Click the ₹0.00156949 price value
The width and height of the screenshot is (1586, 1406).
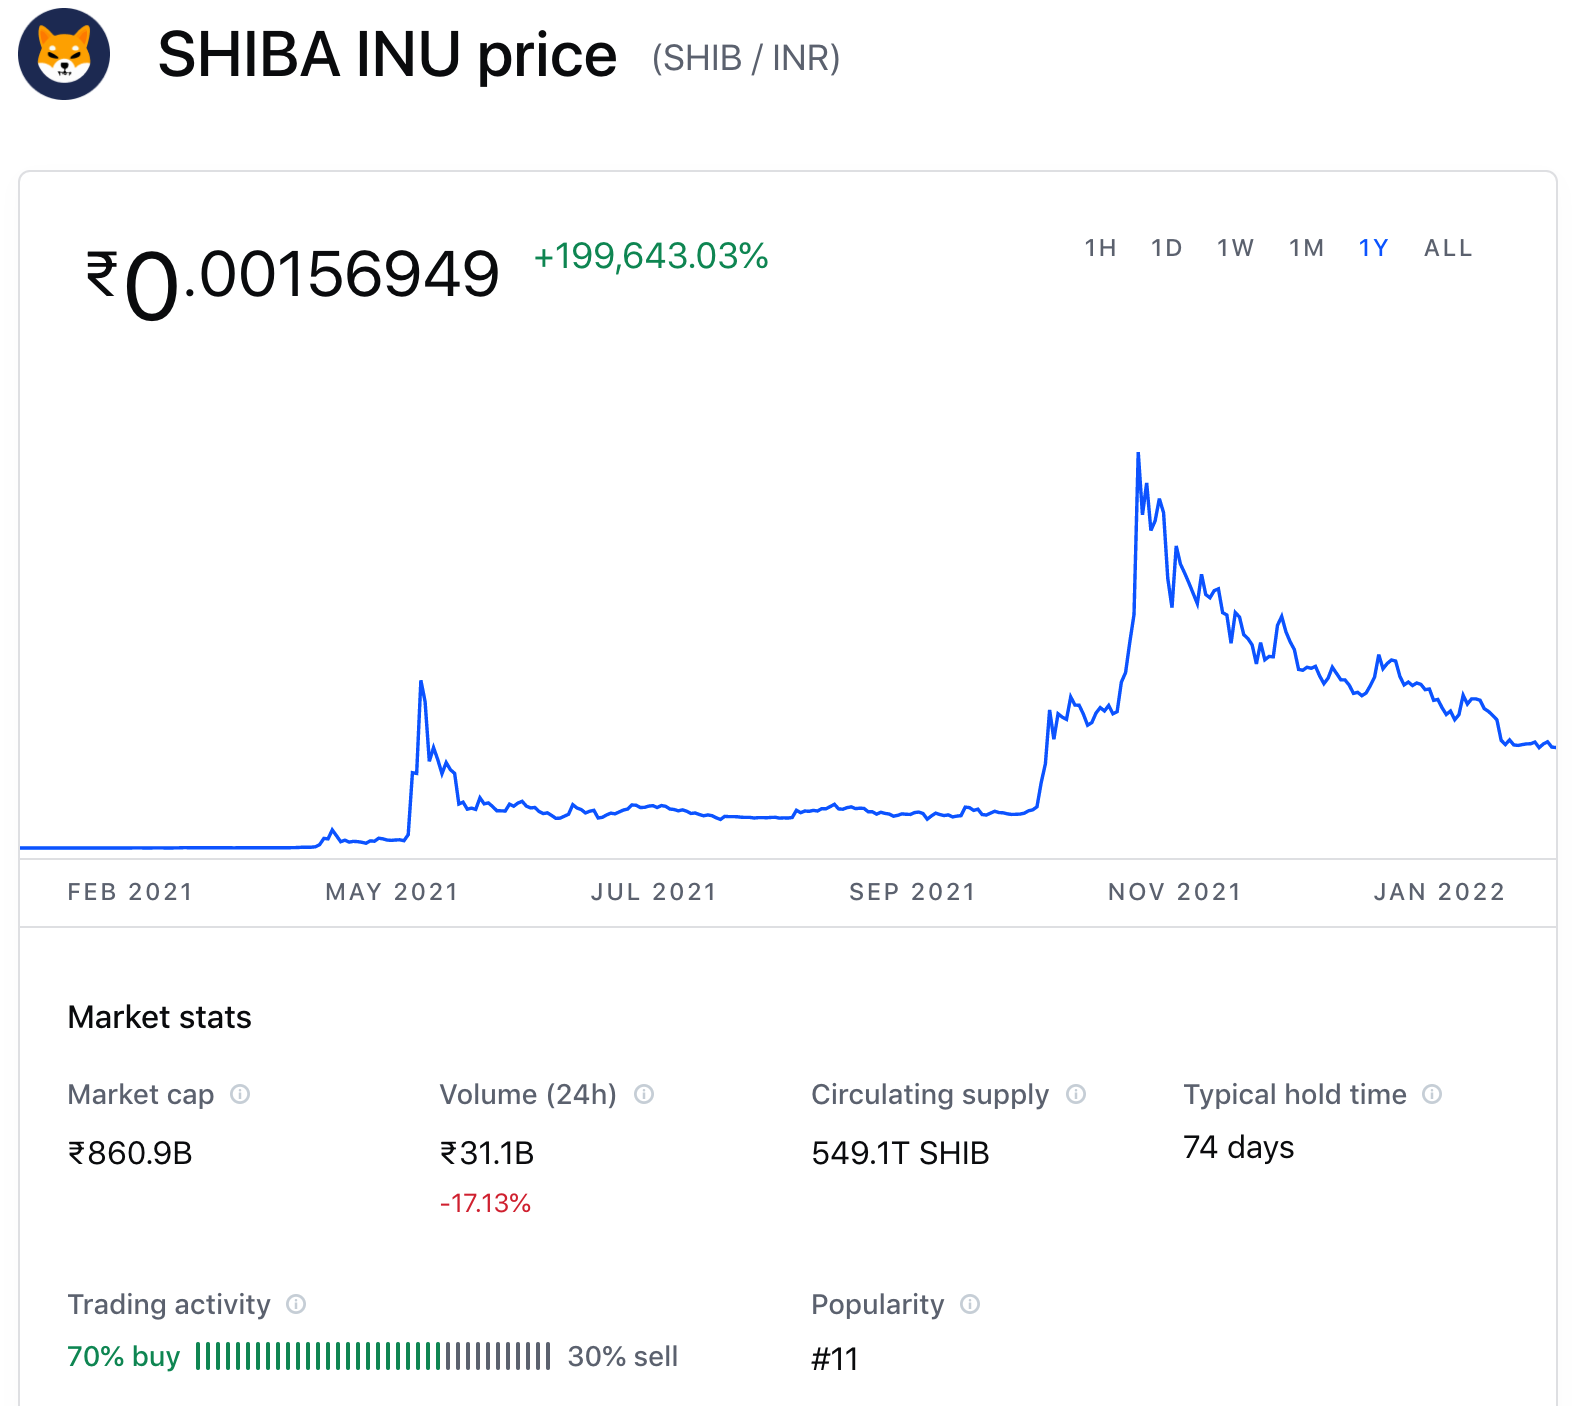tap(293, 276)
